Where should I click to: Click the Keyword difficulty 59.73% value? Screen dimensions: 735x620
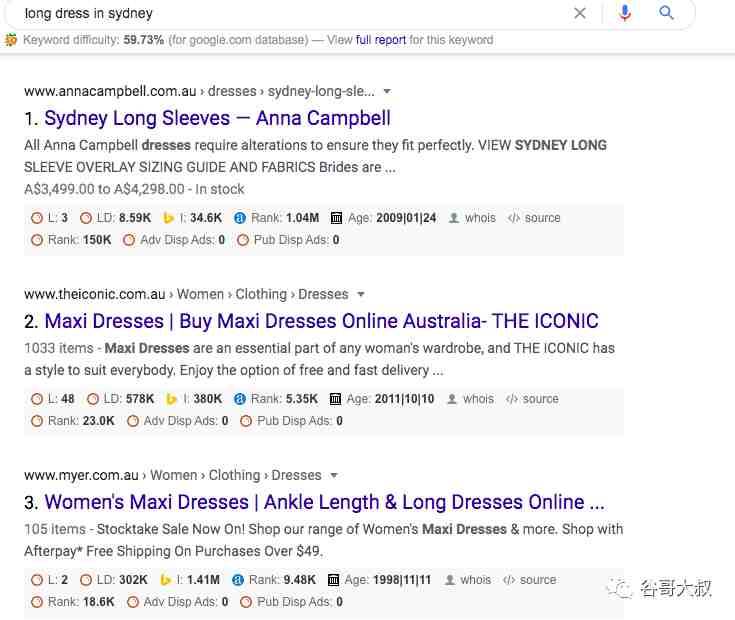143,40
